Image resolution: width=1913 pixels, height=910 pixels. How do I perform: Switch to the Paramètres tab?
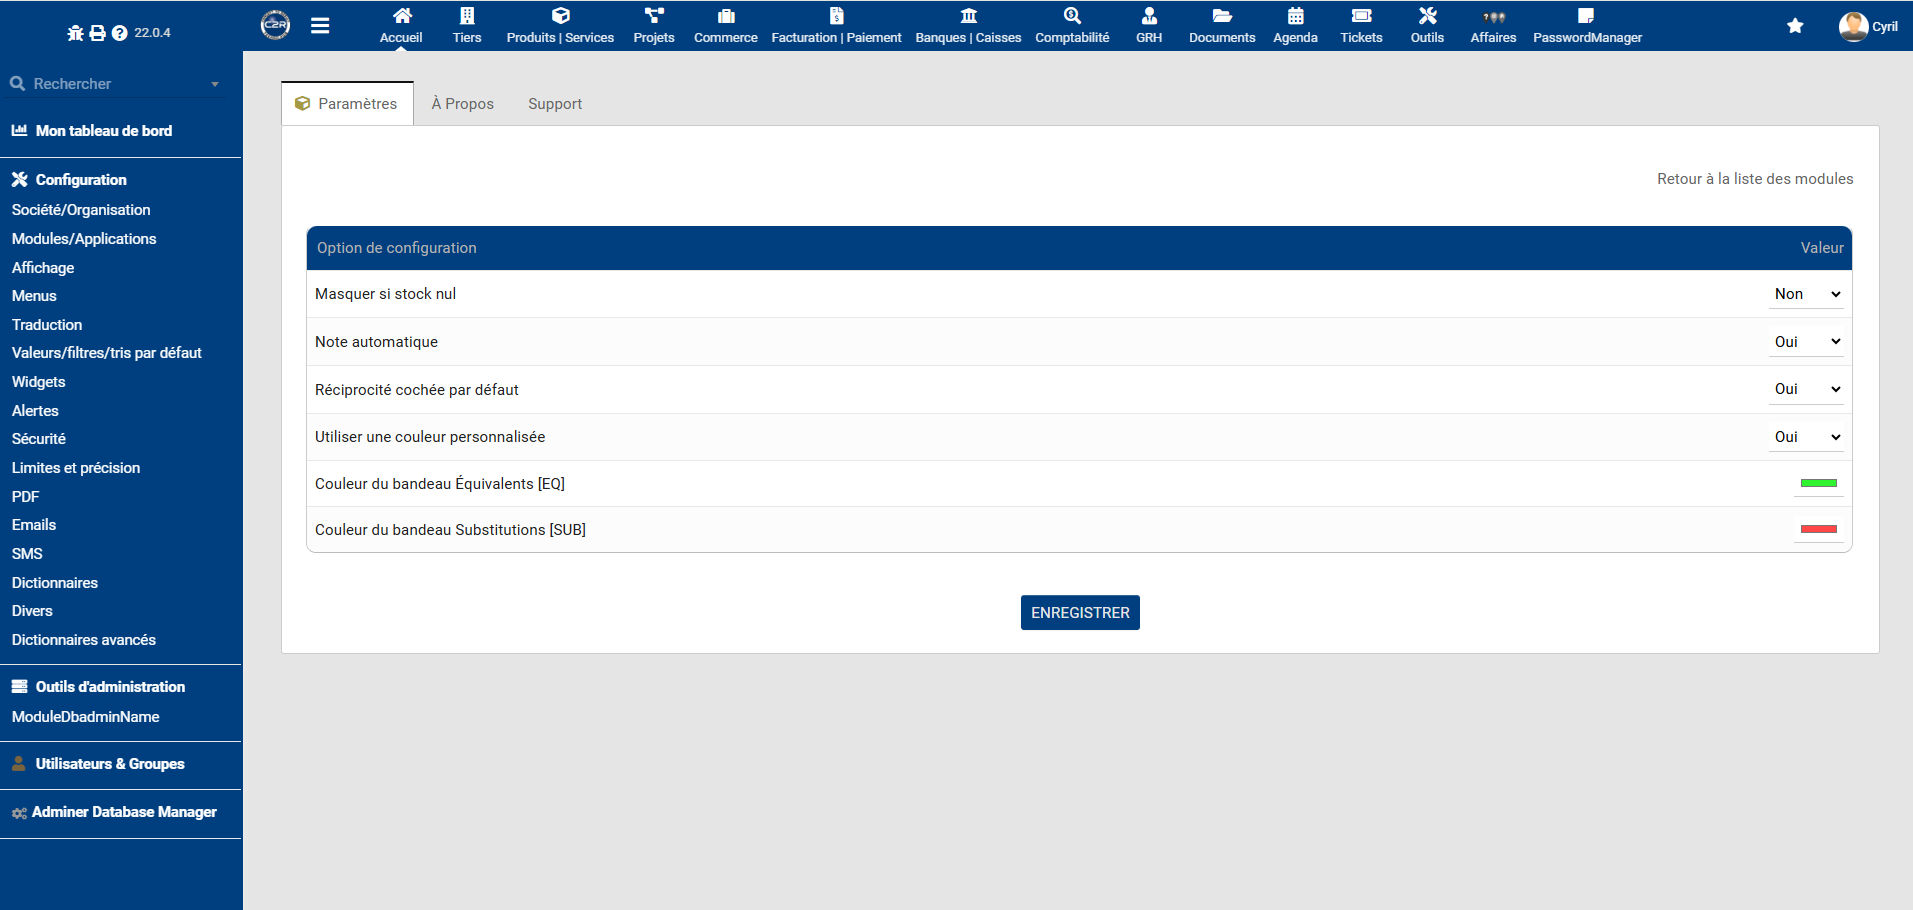click(x=347, y=104)
